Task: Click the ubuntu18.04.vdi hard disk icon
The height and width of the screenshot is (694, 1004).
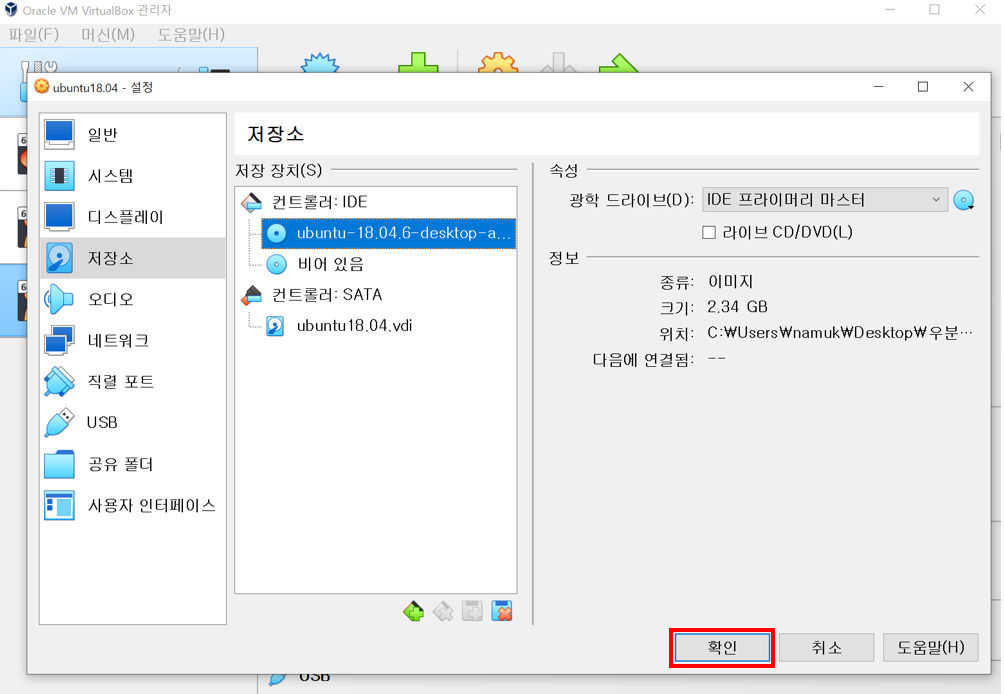Action: click(x=275, y=326)
